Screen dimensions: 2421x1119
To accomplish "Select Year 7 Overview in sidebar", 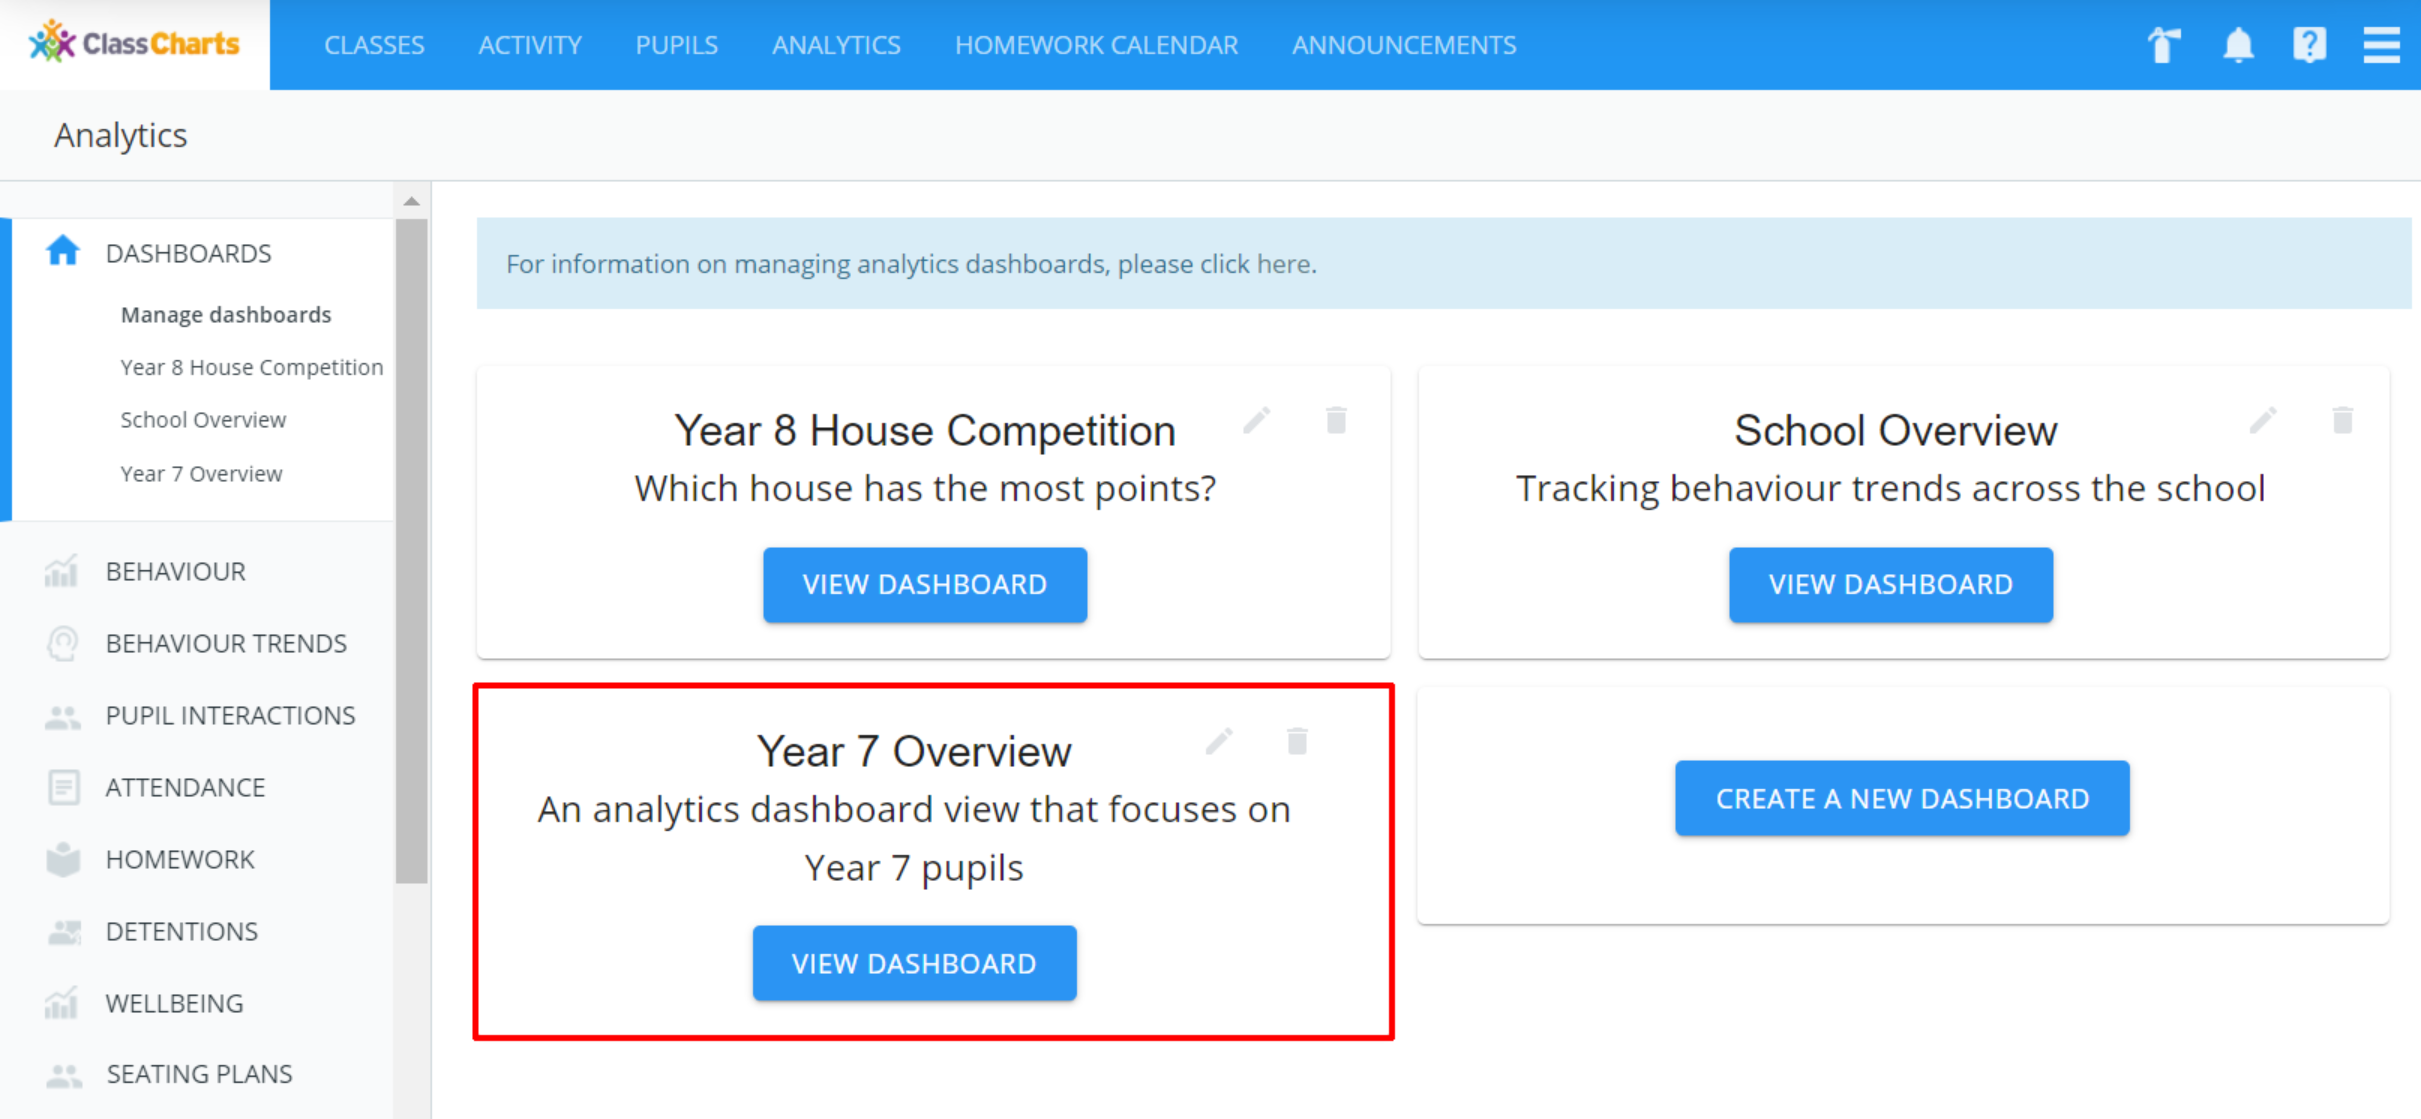I will coord(201,473).
